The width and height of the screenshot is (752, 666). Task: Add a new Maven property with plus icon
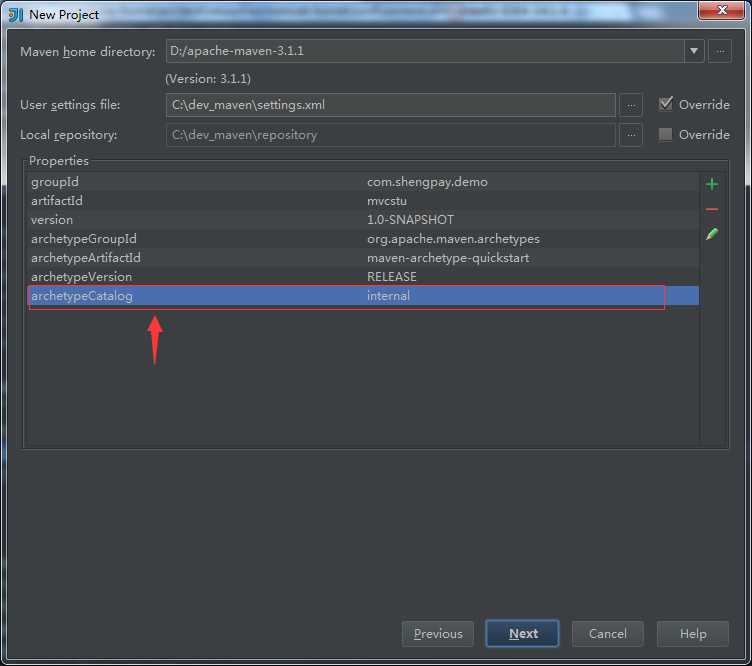[712, 184]
